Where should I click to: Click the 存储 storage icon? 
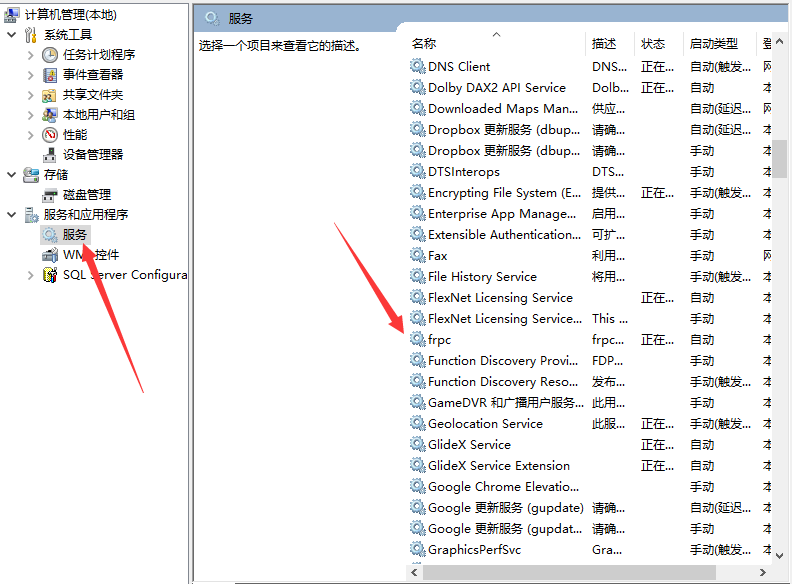pyautogui.click(x=31, y=175)
